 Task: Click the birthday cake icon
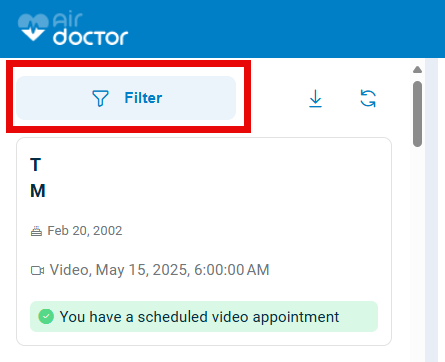(x=36, y=231)
